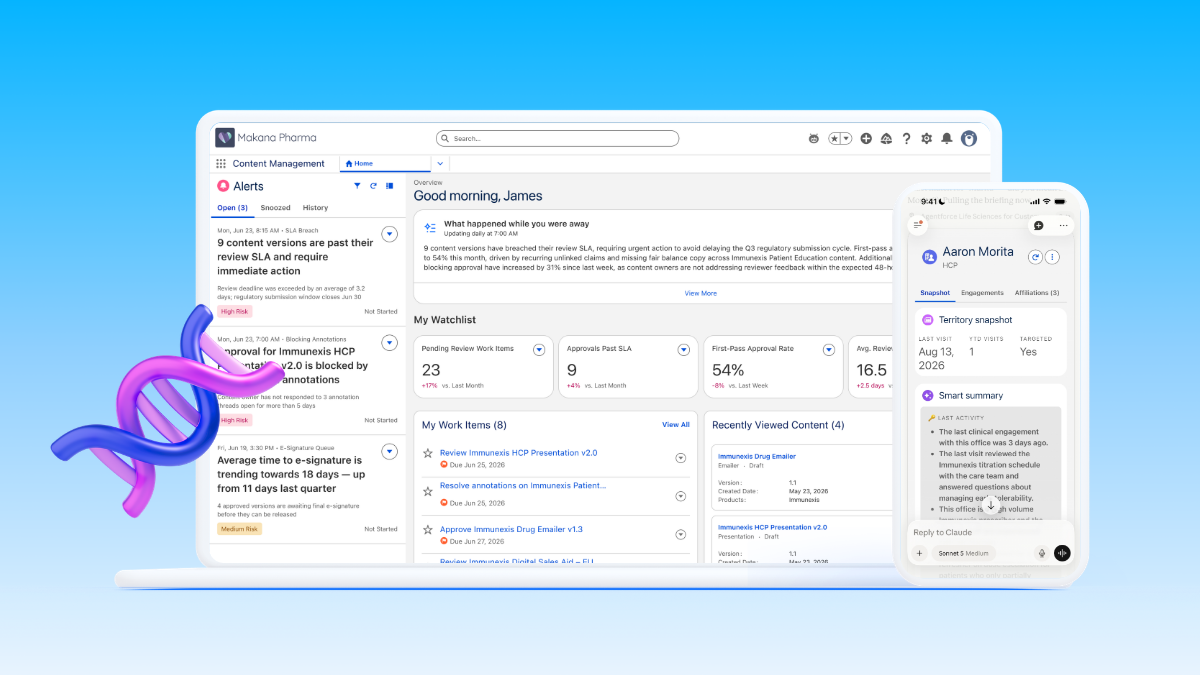Open Aaron Morita vertical options menu
The image size is (1200, 675).
(x=1052, y=257)
